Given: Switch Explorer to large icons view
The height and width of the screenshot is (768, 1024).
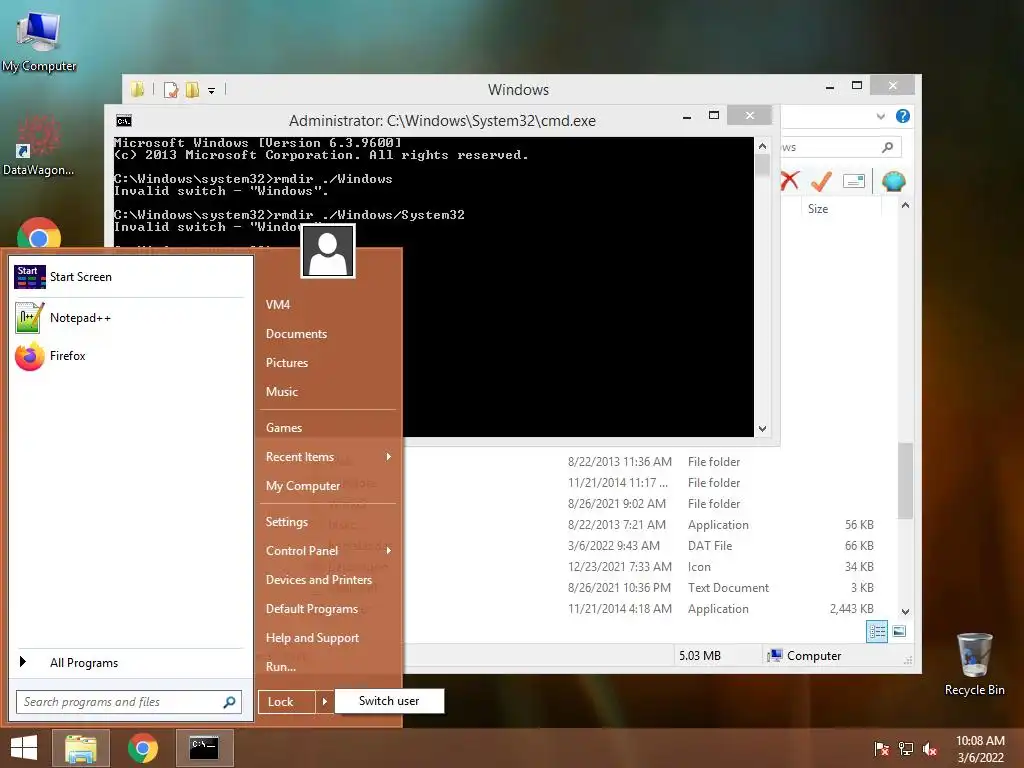Looking at the screenshot, I should coord(899,632).
